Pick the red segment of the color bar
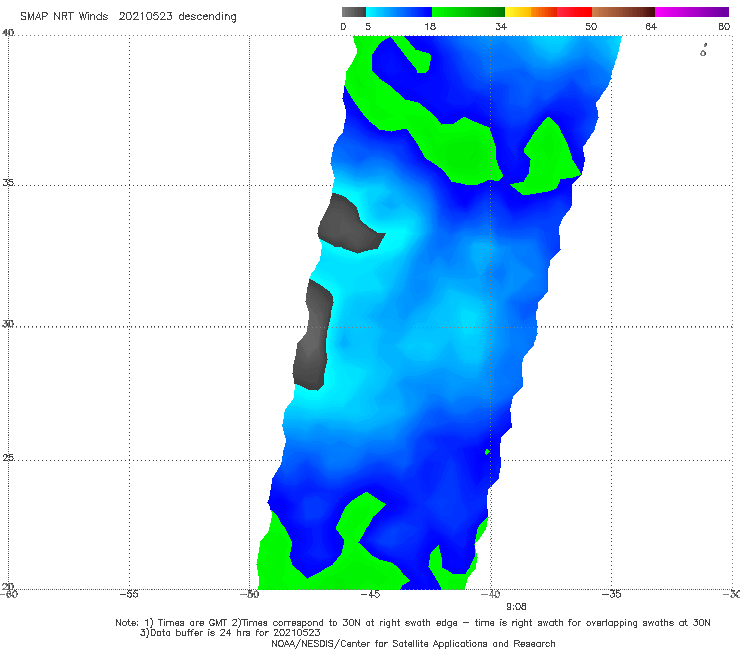 coord(574,12)
